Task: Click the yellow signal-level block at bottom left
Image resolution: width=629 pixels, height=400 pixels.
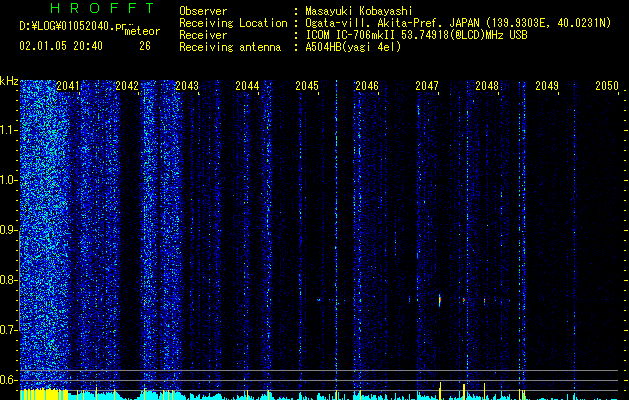Action: (44, 394)
